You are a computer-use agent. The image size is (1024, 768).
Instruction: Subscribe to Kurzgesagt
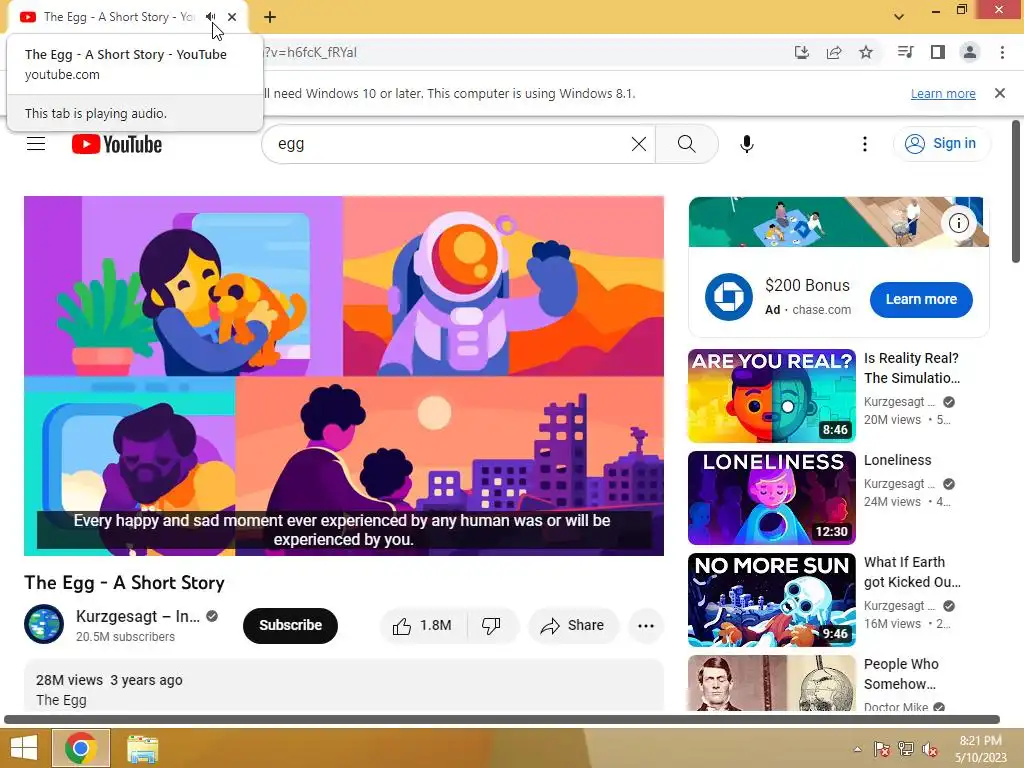pyautogui.click(x=290, y=626)
